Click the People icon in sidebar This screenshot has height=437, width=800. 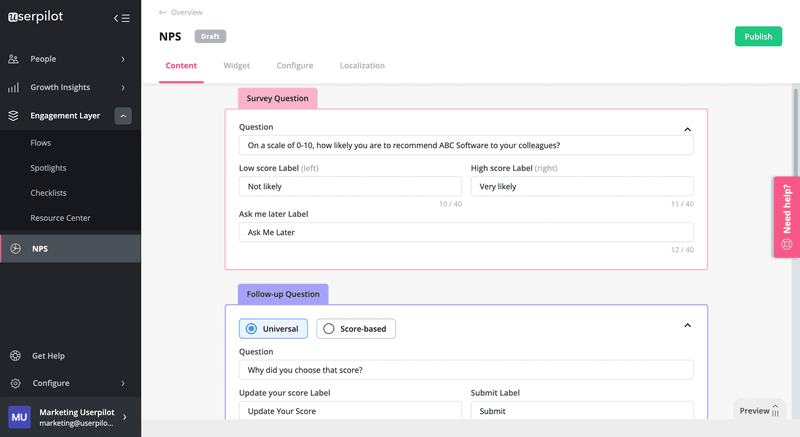pos(14,59)
